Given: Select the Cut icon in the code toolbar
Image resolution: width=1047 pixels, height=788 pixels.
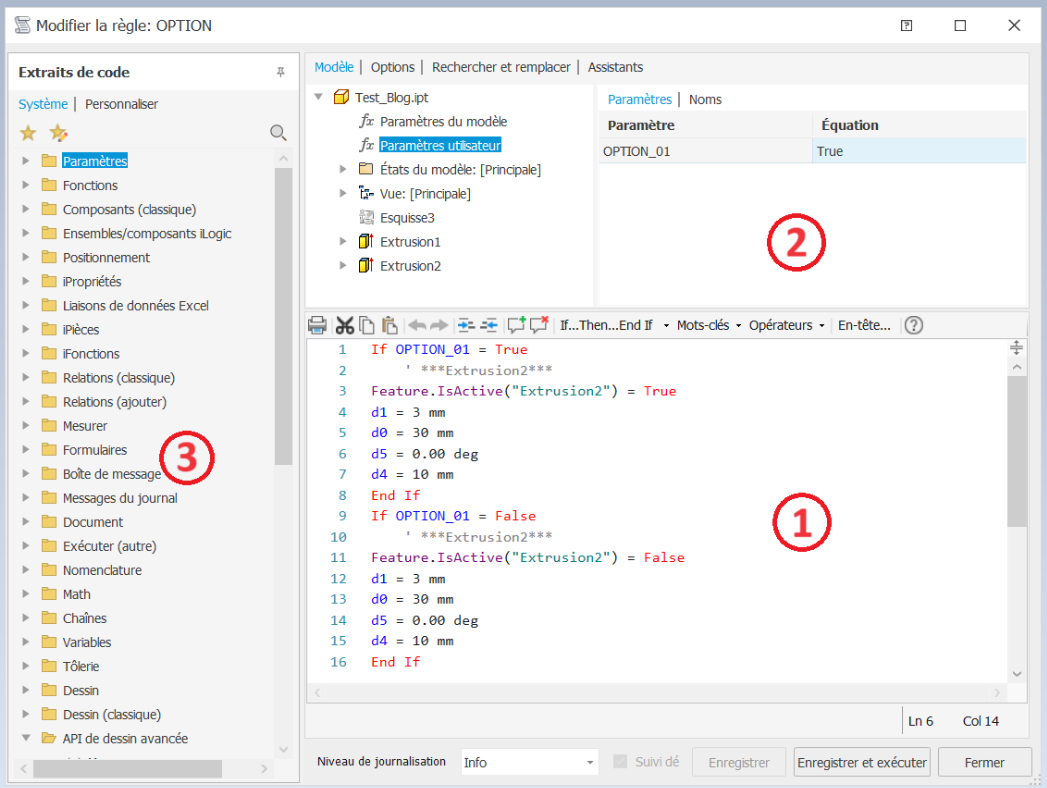Looking at the screenshot, I should tap(344, 325).
